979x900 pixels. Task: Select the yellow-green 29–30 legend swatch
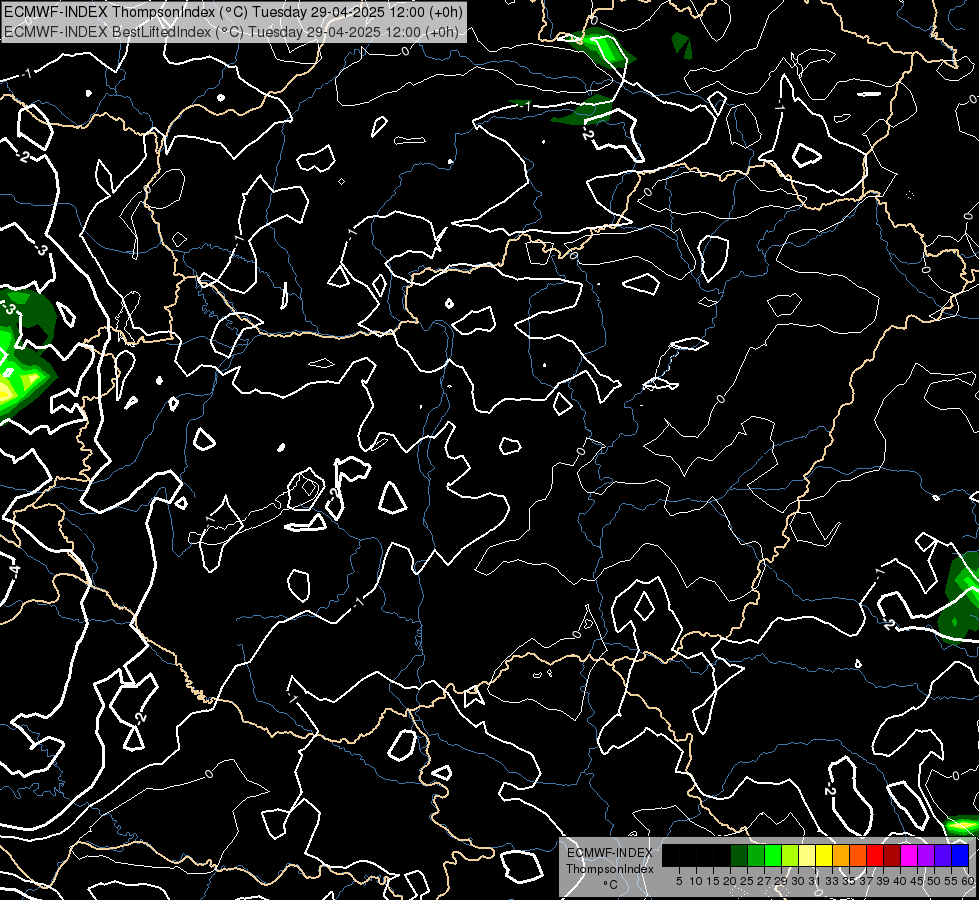point(790,855)
